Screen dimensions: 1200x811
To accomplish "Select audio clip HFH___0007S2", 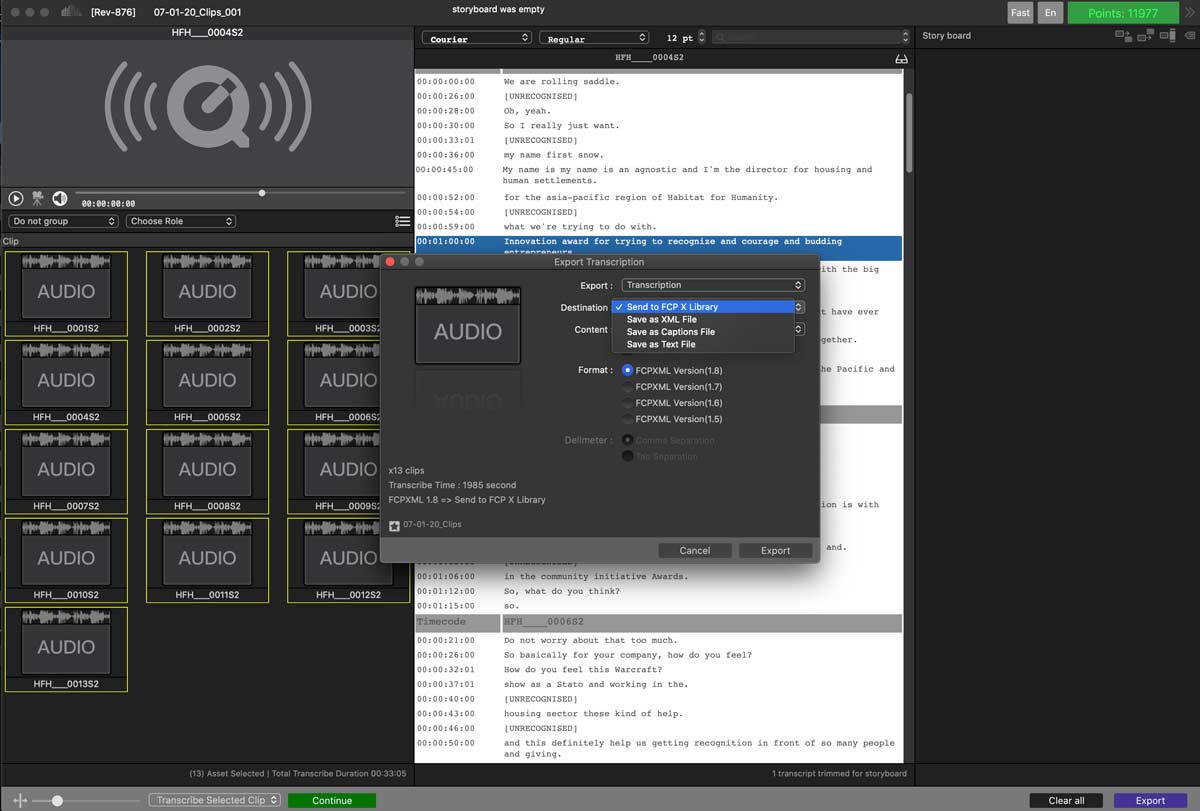I will click(66, 470).
